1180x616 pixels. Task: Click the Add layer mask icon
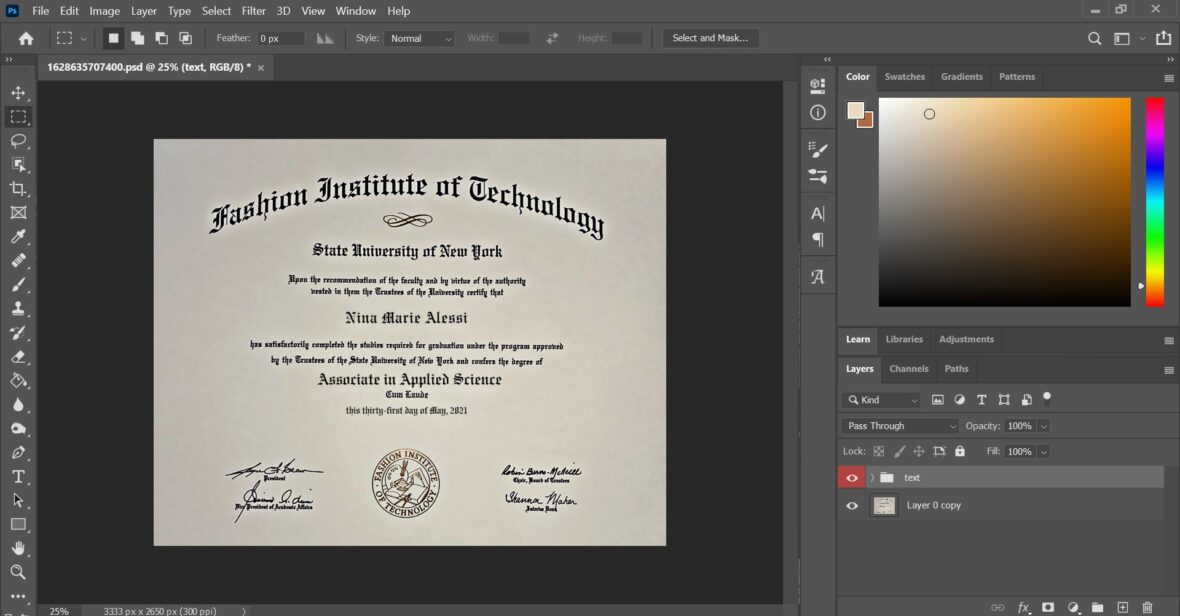pos(1047,607)
